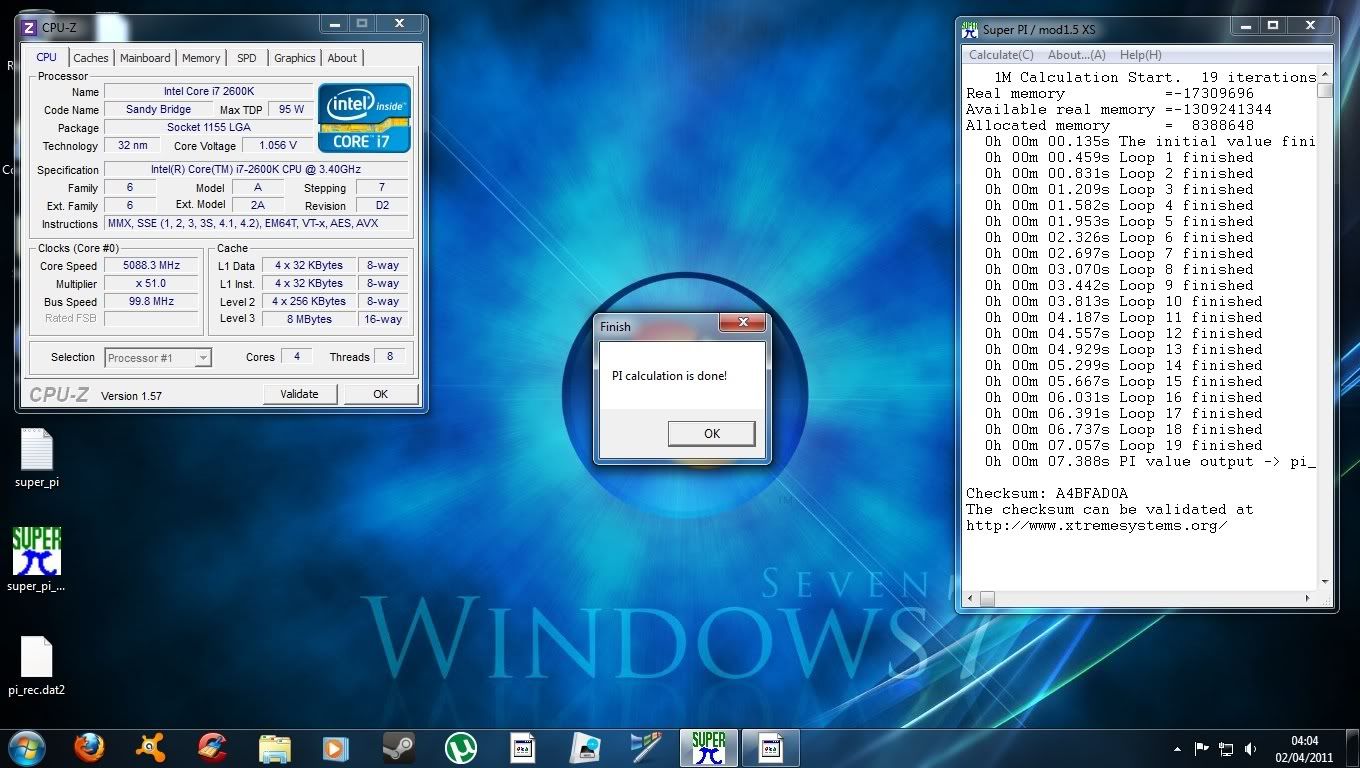Click the Core Voltage field 1.056 V
This screenshot has height=768, width=1360.
pyautogui.click(x=278, y=146)
